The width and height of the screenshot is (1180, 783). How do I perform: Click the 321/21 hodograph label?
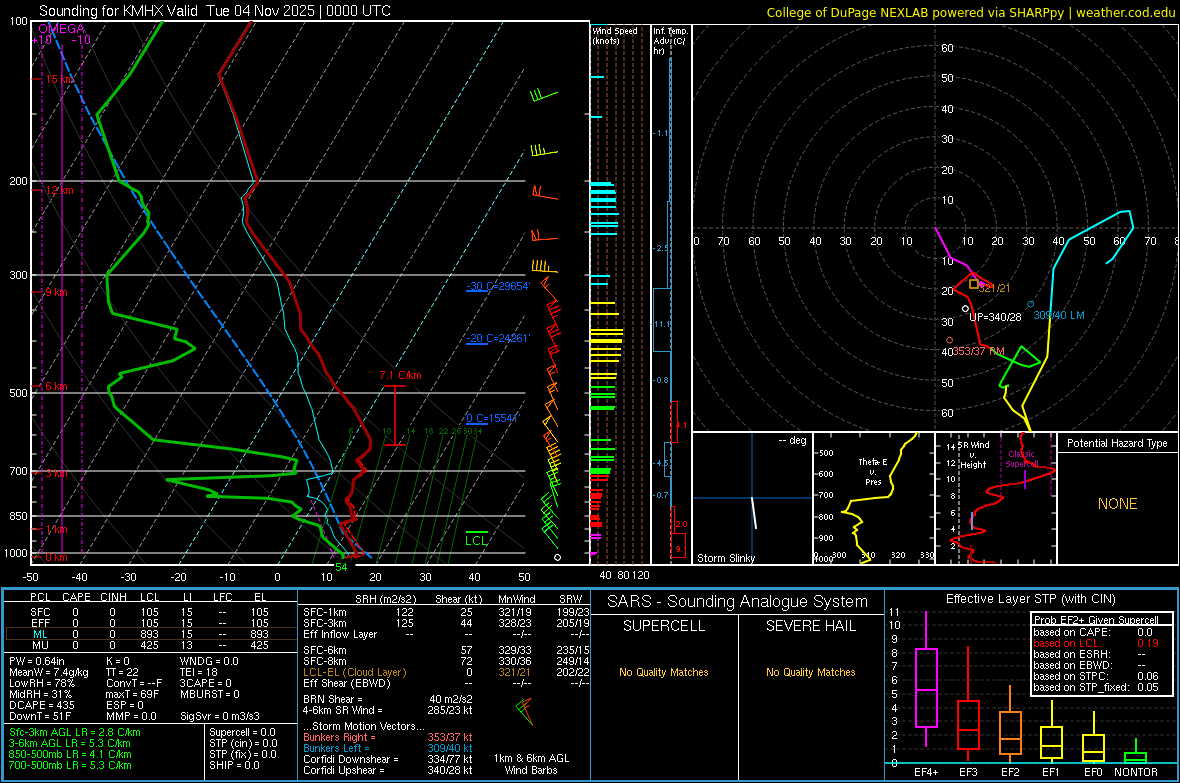tap(994, 288)
